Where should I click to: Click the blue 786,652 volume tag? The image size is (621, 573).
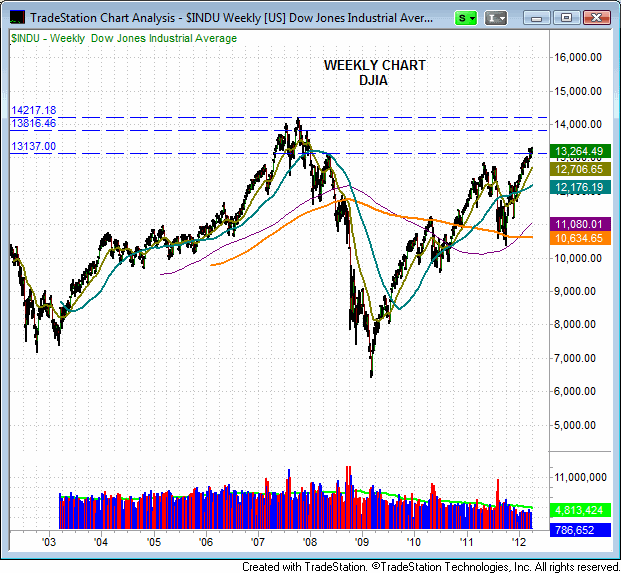click(576, 530)
